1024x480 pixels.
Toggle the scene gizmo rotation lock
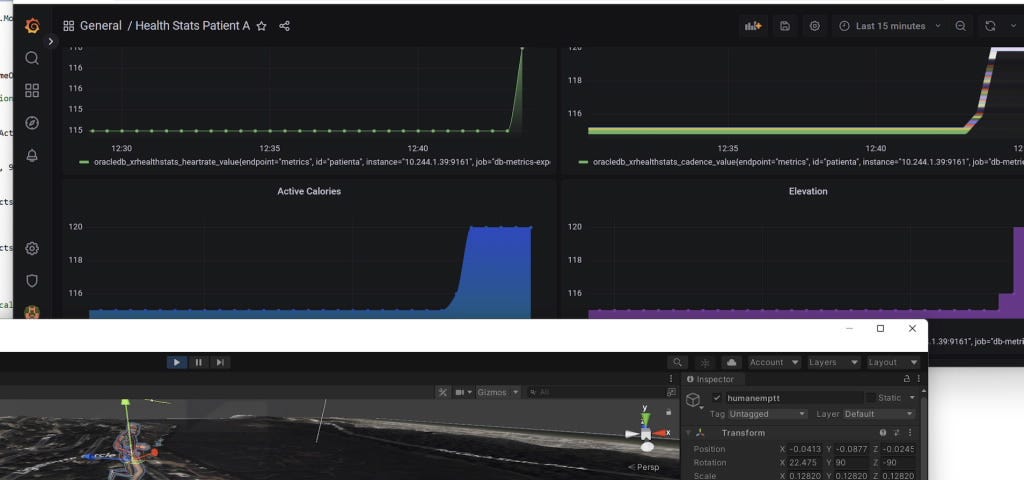tap(668, 412)
